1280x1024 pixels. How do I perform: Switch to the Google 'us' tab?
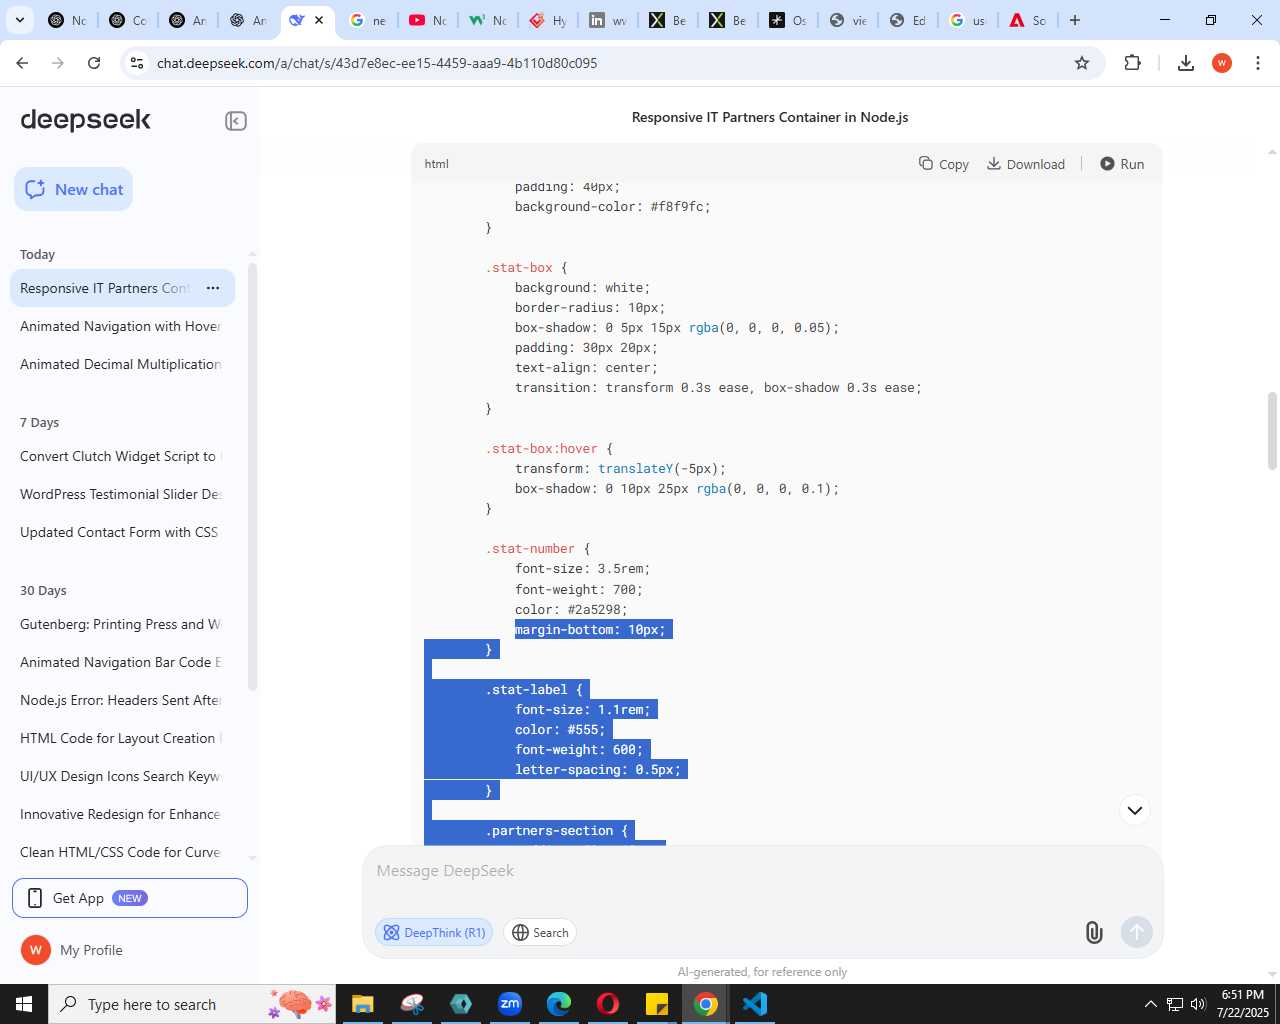tap(967, 20)
